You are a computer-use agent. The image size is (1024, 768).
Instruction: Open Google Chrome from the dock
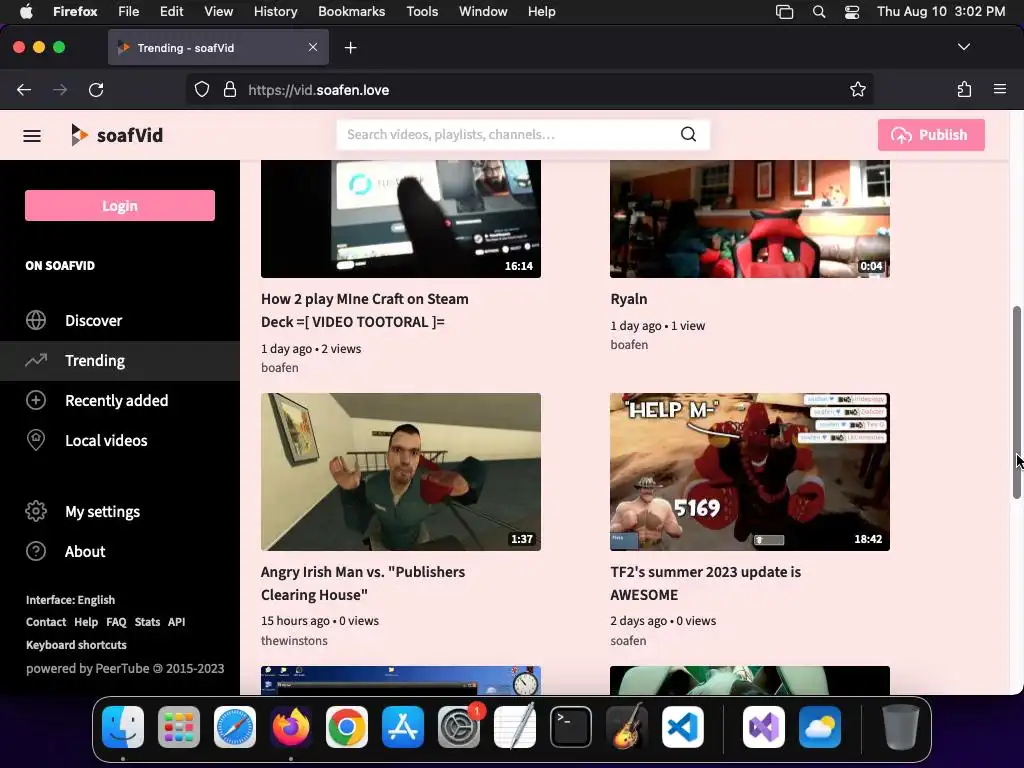coord(347,727)
